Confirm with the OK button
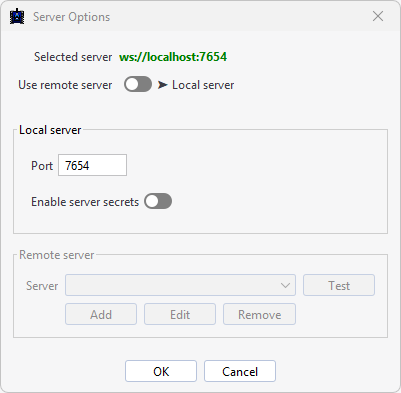The height and width of the screenshot is (393, 401). (161, 371)
